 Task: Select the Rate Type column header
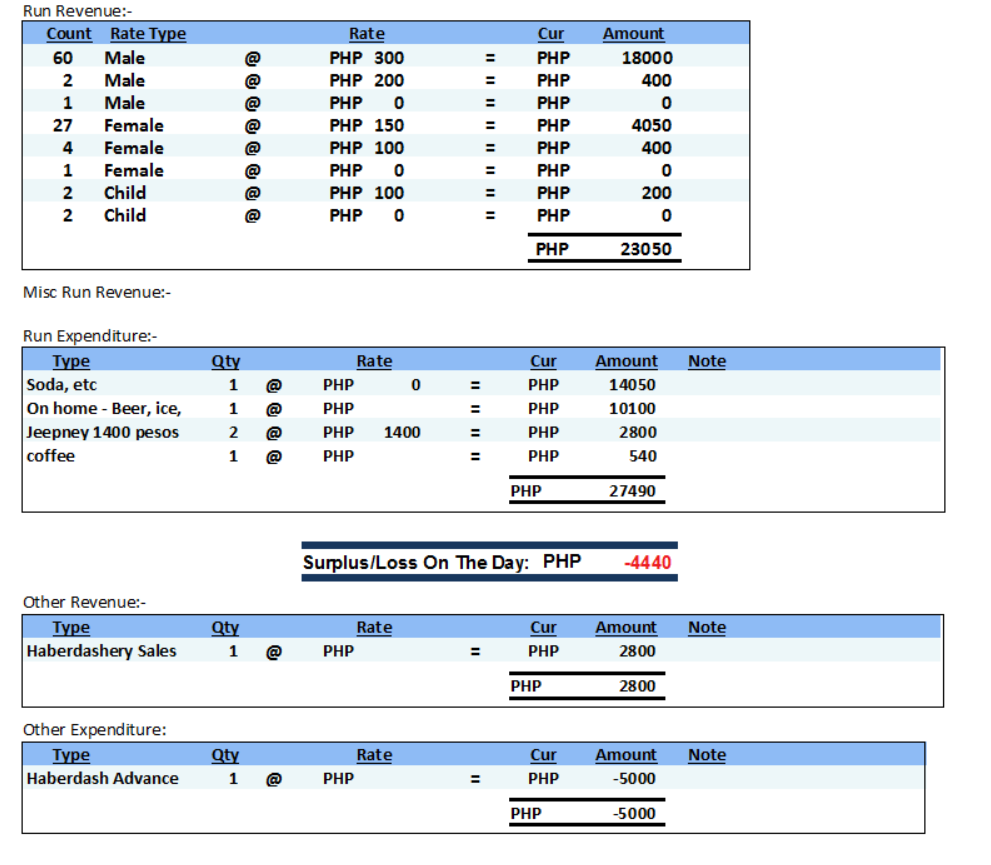click(147, 34)
